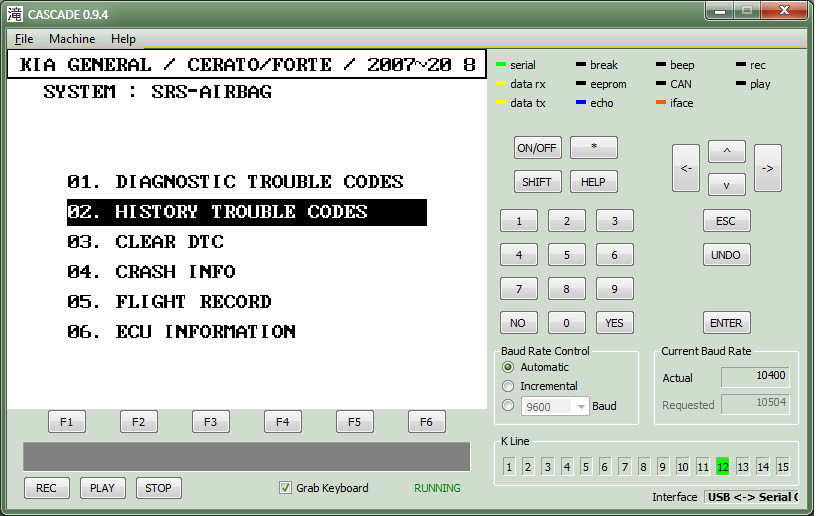This screenshot has height=516, width=819.
Task: Click the Actual baud rate field
Action: click(x=755, y=377)
